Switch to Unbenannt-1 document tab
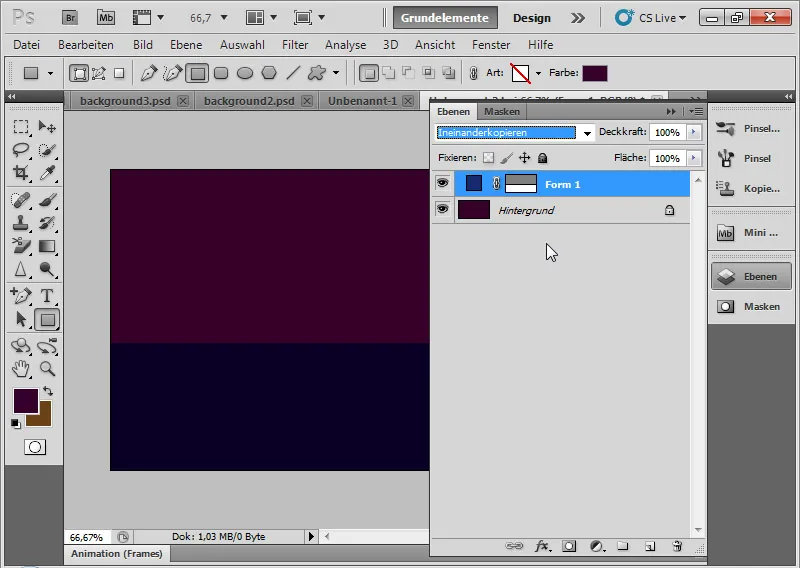This screenshot has width=800, height=568. point(362,101)
